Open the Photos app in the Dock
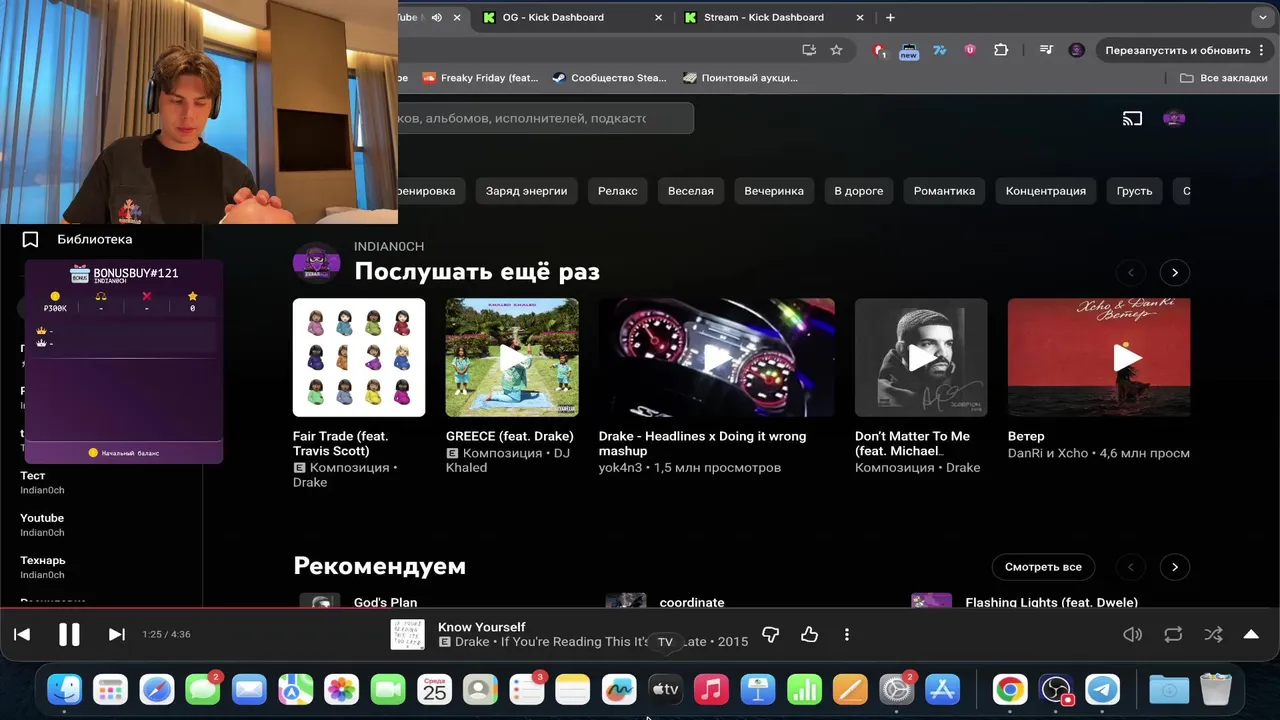The height and width of the screenshot is (720, 1280). coord(341,689)
